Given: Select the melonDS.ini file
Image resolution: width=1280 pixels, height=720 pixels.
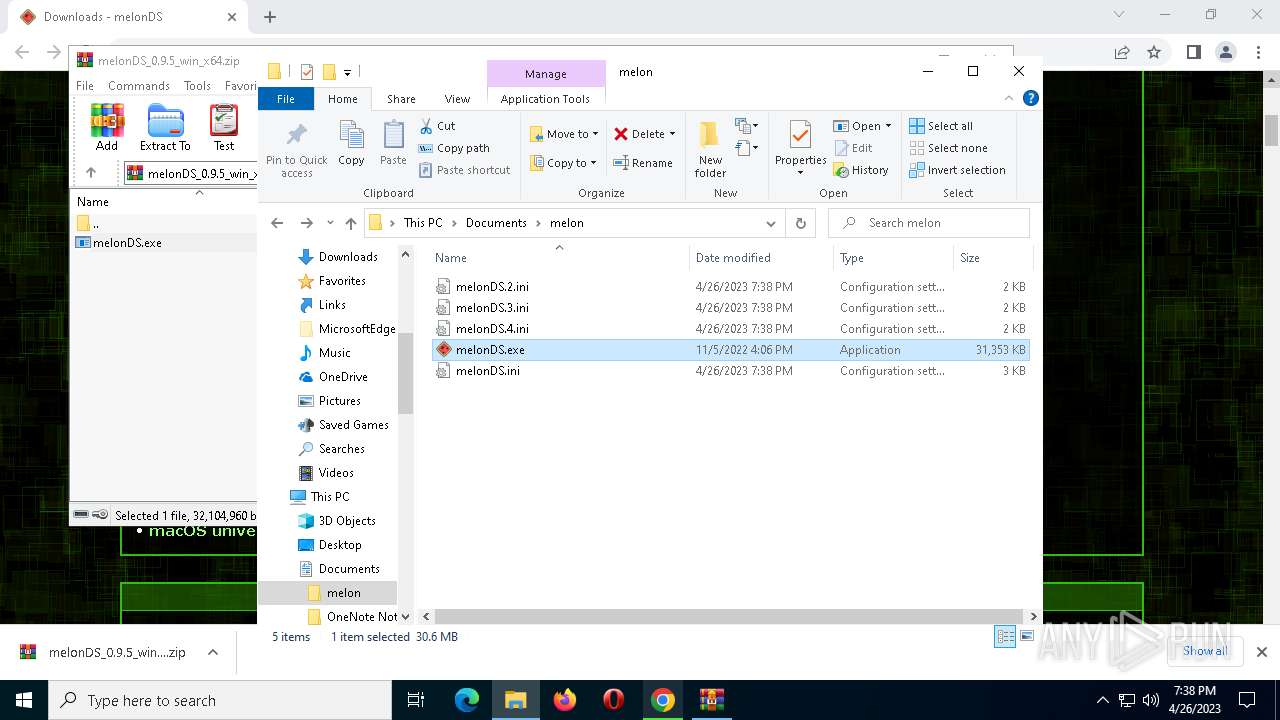Looking at the screenshot, I should point(731,371).
